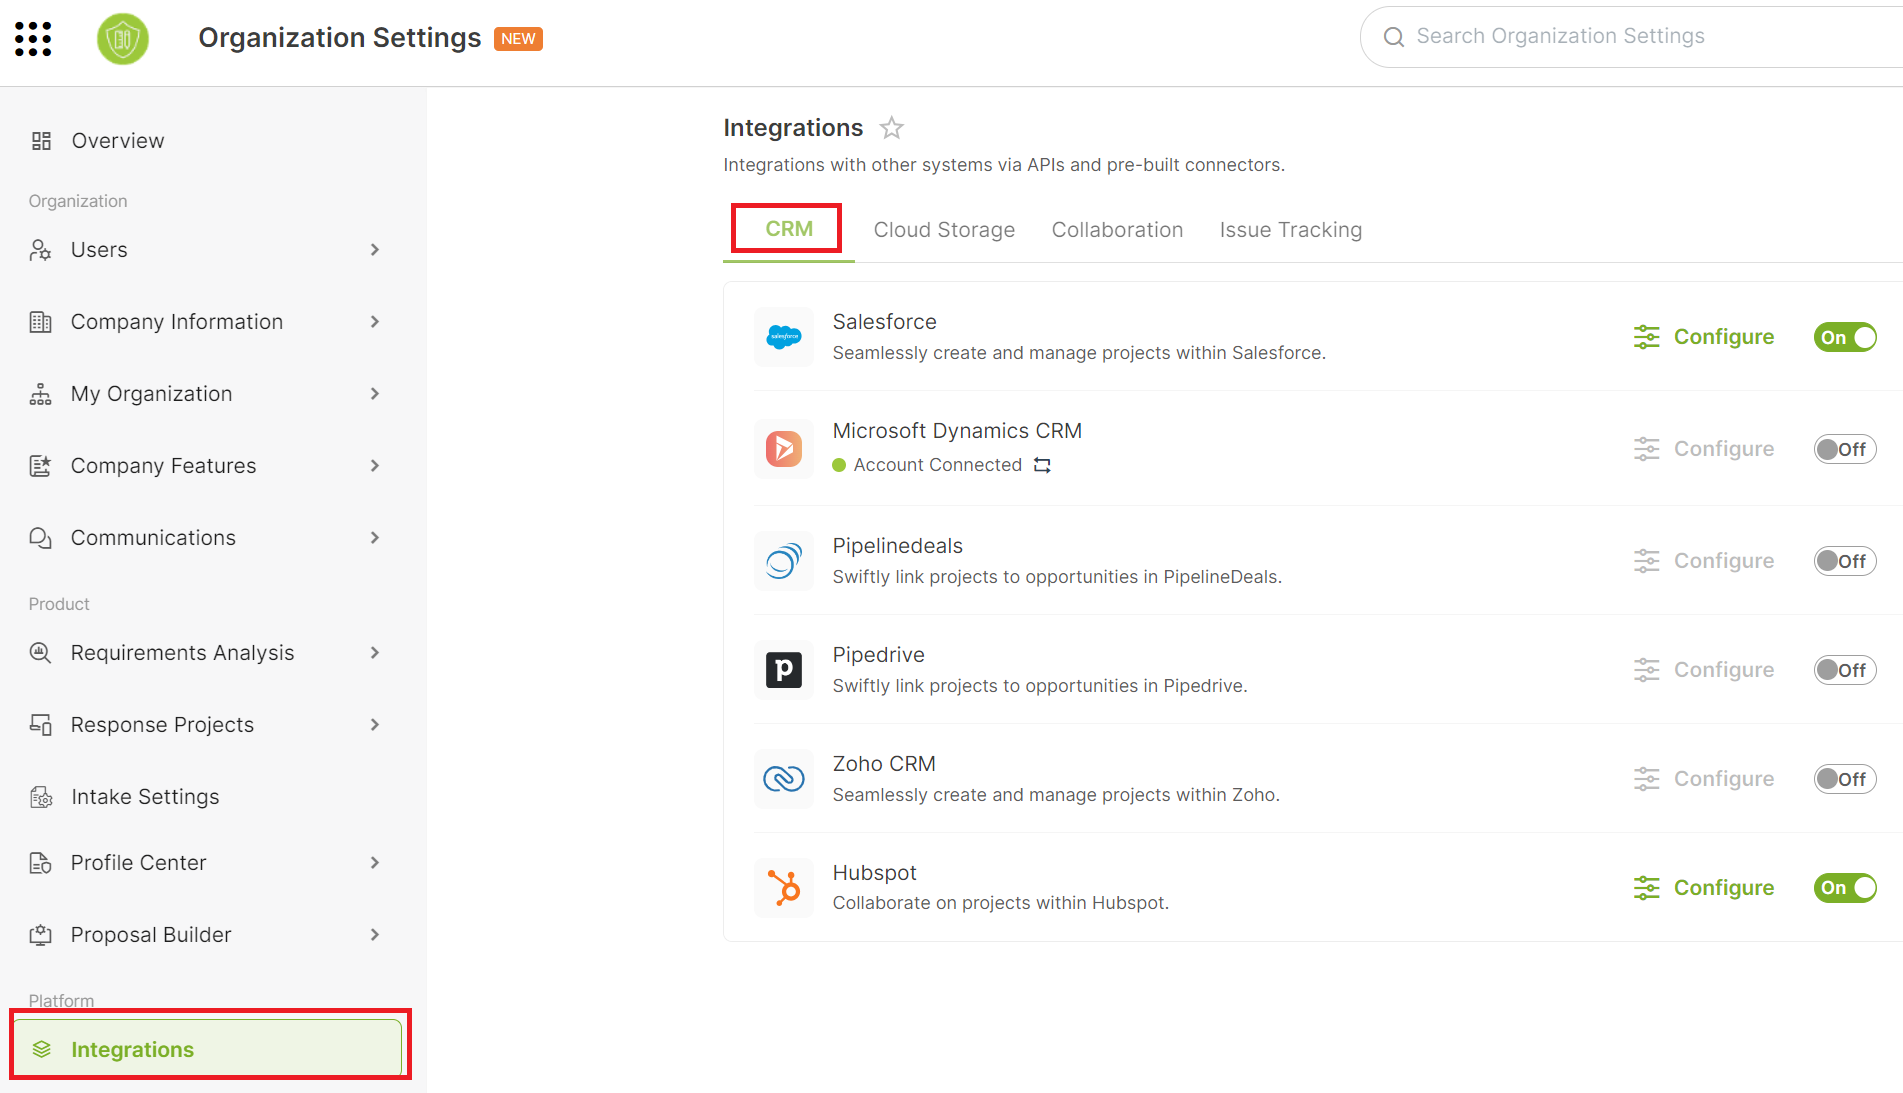Image resolution: width=1903 pixels, height=1093 pixels.
Task: Click Configure for Zoho CRM
Action: click(1724, 779)
